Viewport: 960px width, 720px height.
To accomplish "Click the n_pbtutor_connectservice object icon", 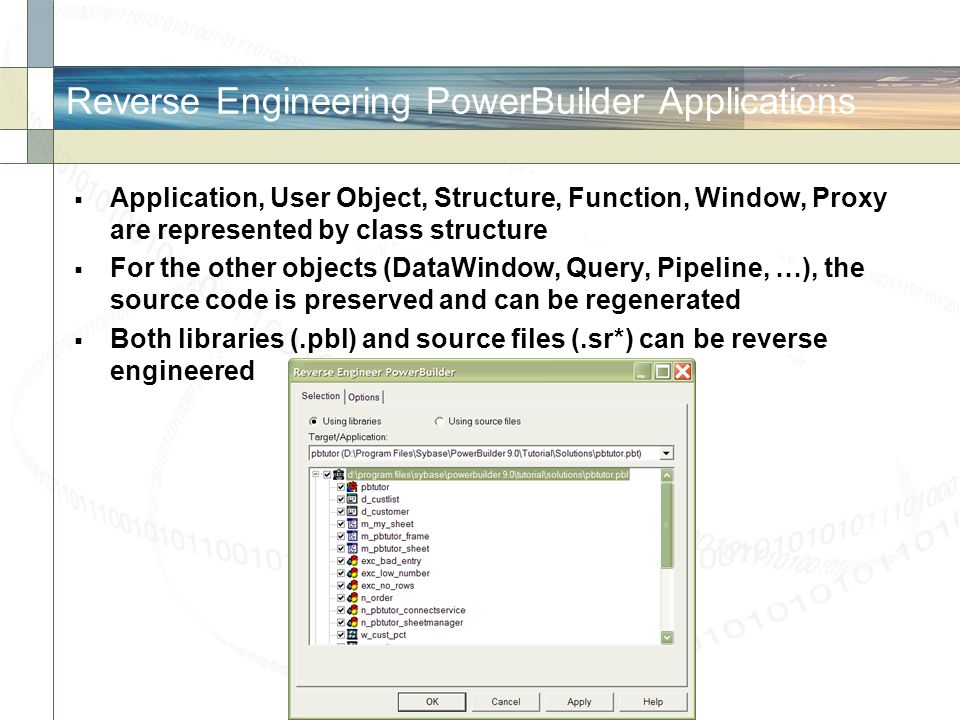I will pyautogui.click(x=352, y=610).
